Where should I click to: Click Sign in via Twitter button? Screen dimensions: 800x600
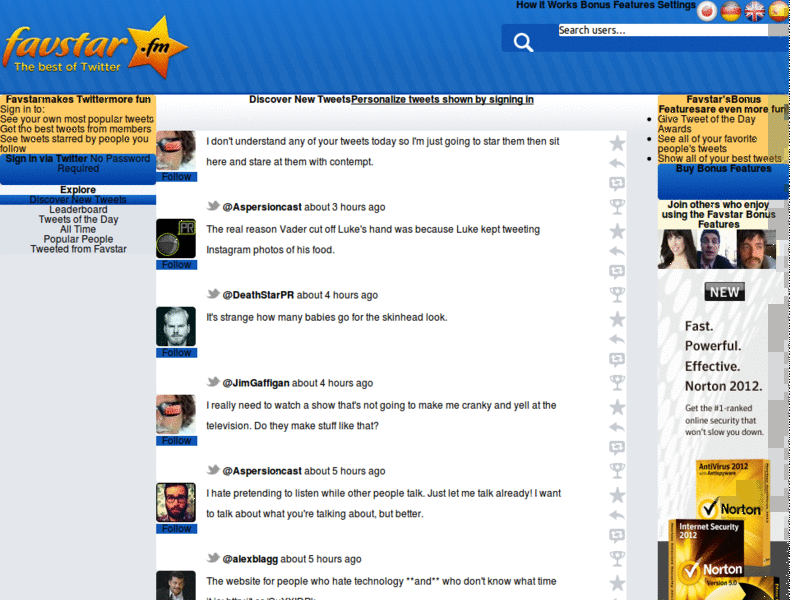78,168
